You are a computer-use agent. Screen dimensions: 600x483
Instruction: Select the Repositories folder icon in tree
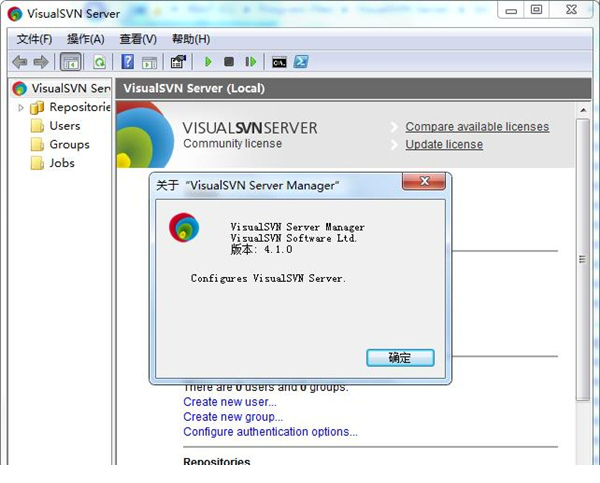(37, 108)
